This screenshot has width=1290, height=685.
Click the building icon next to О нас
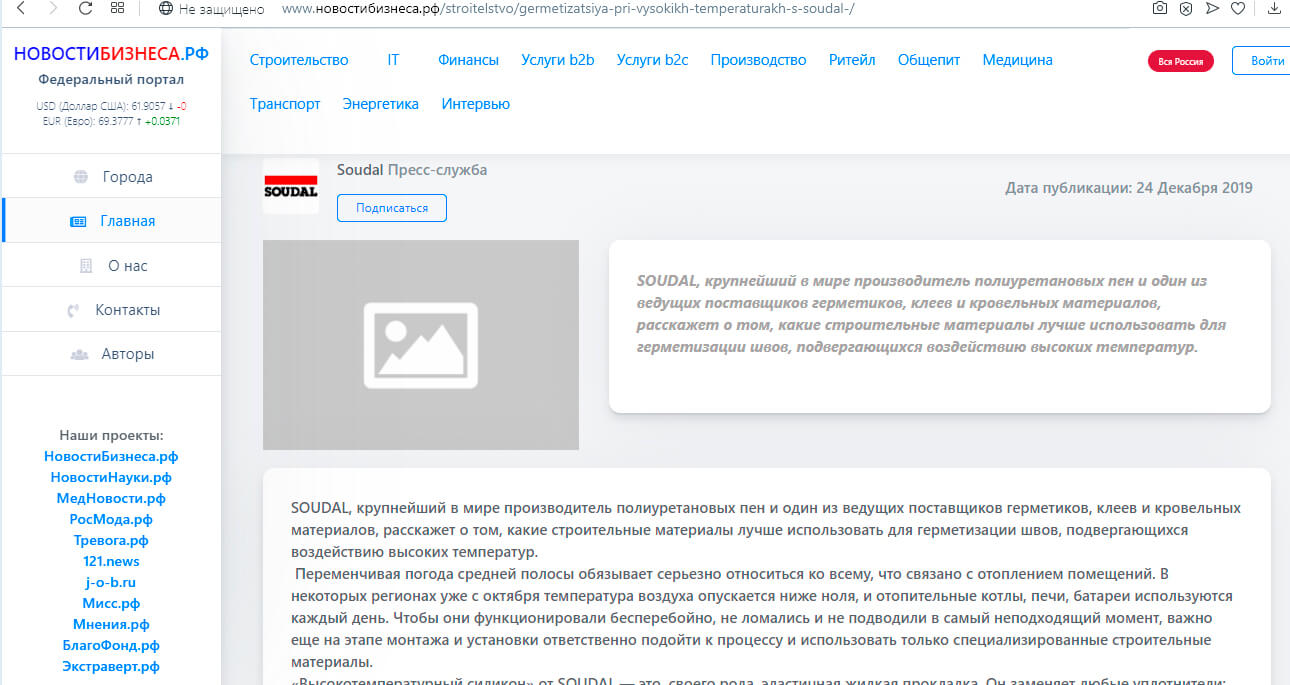tap(86, 266)
